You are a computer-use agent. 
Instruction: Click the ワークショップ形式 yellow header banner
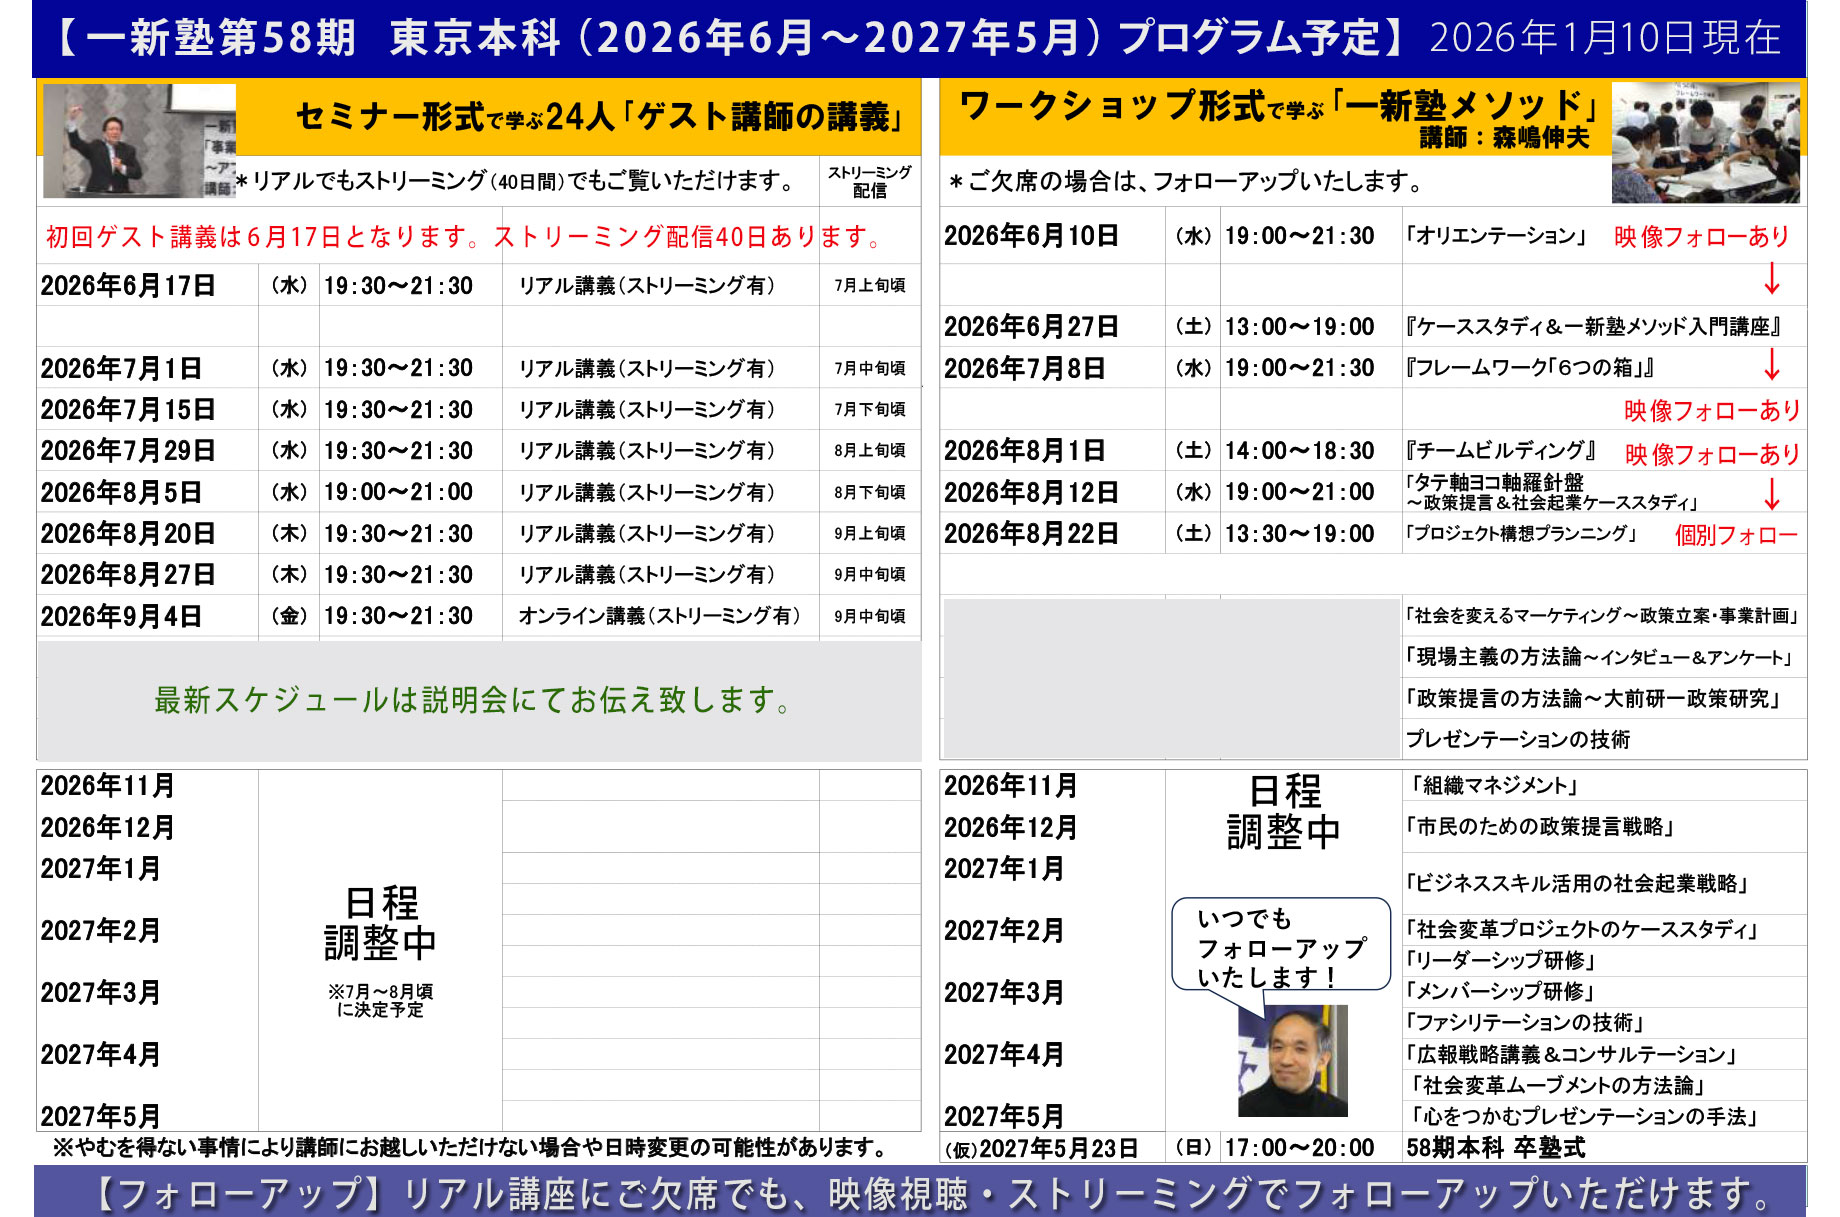pyautogui.click(x=1275, y=117)
